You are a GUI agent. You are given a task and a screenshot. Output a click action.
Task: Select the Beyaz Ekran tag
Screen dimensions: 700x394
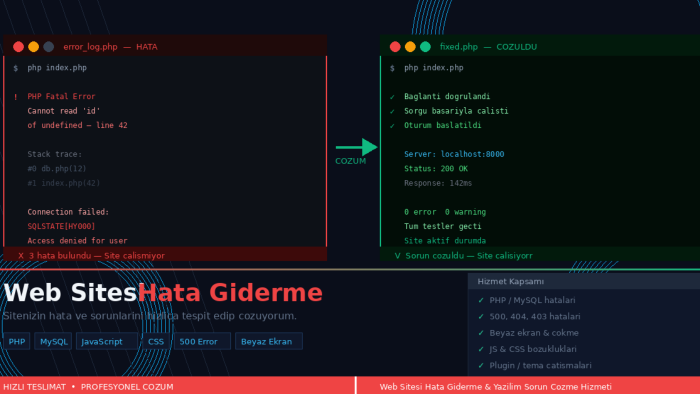click(269, 341)
